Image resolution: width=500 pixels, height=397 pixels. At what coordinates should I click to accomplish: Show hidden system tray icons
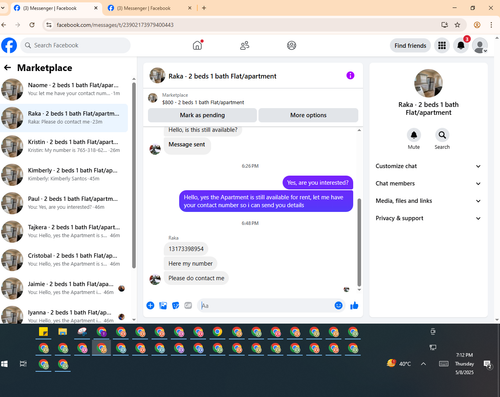[x=423, y=364]
